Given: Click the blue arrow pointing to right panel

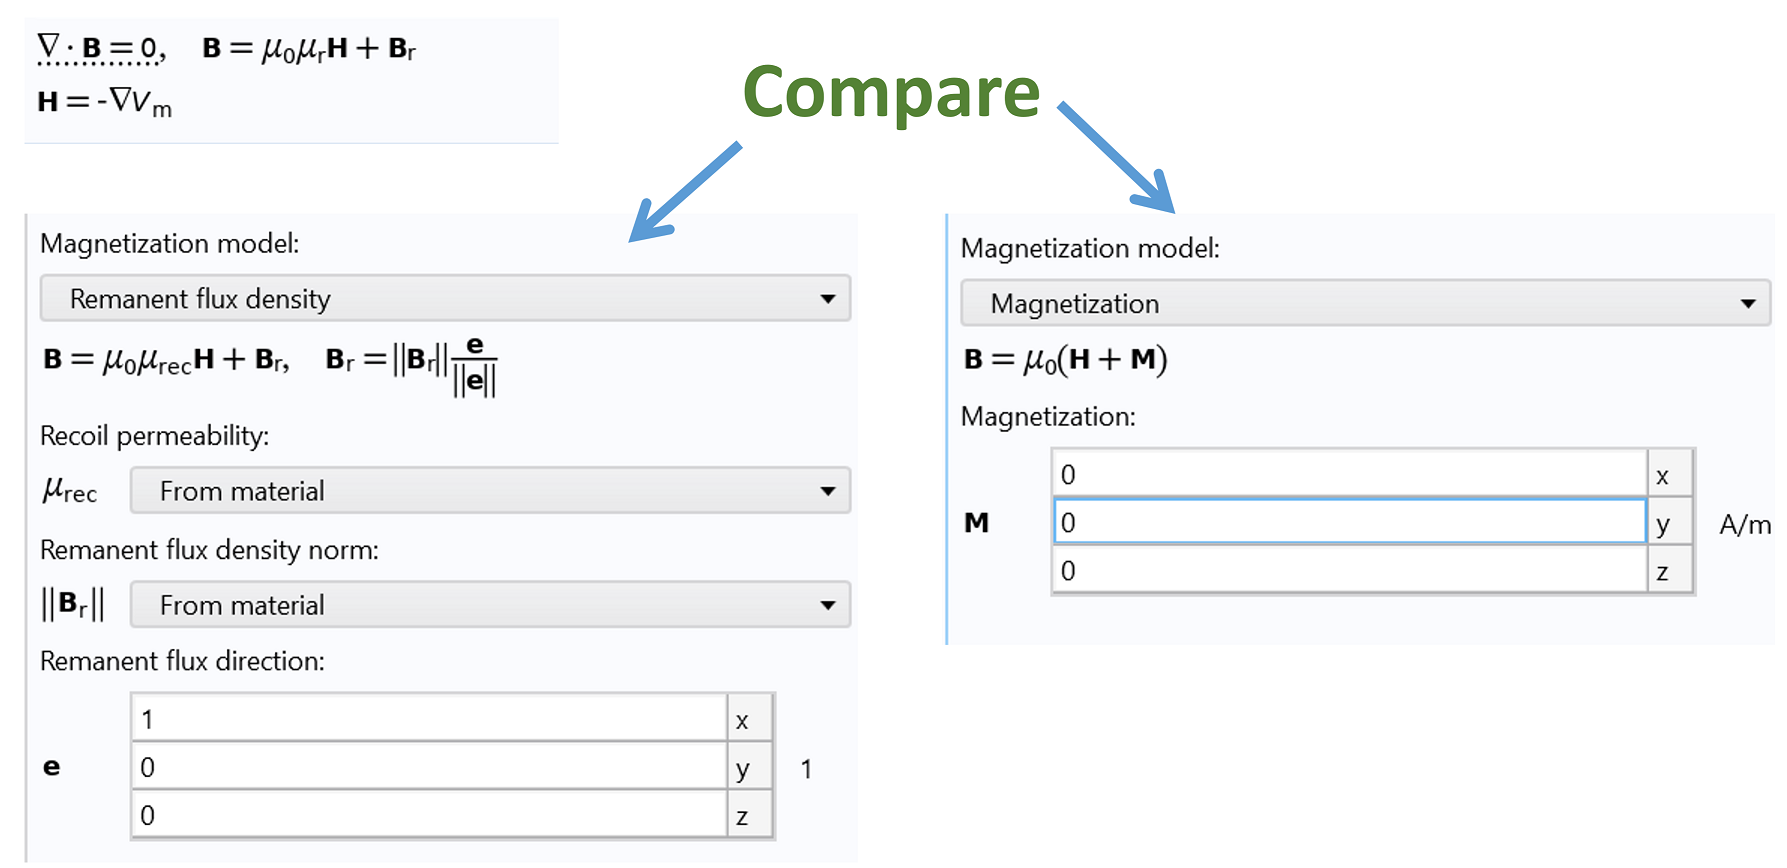Looking at the screenshot, I should click(x=1118, y=158).
